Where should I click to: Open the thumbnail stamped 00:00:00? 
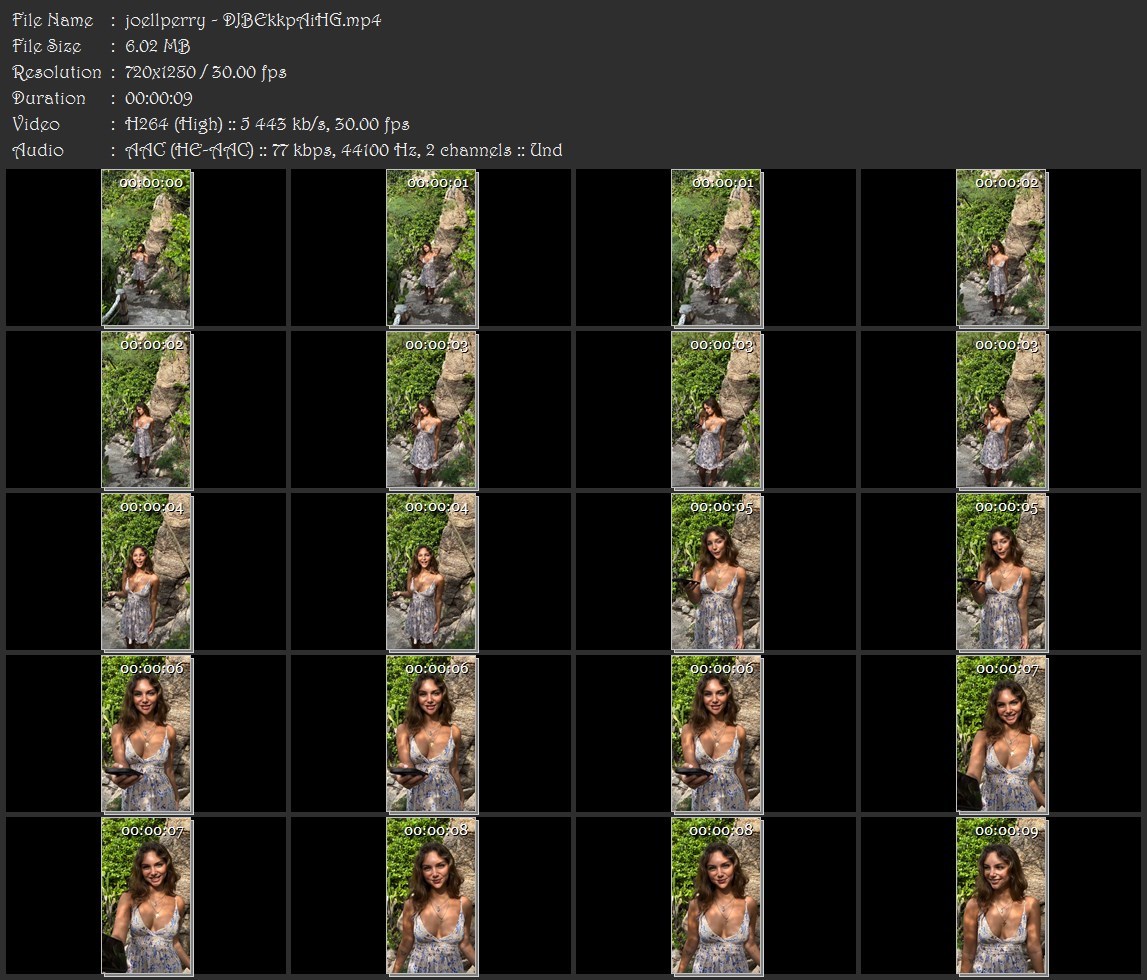pos(146,247)
